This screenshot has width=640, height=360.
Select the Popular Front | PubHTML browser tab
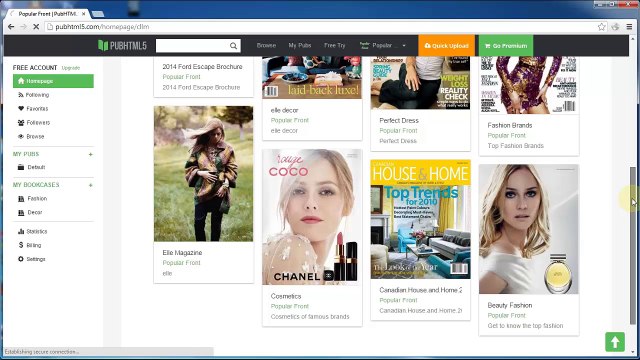point(48,13)
